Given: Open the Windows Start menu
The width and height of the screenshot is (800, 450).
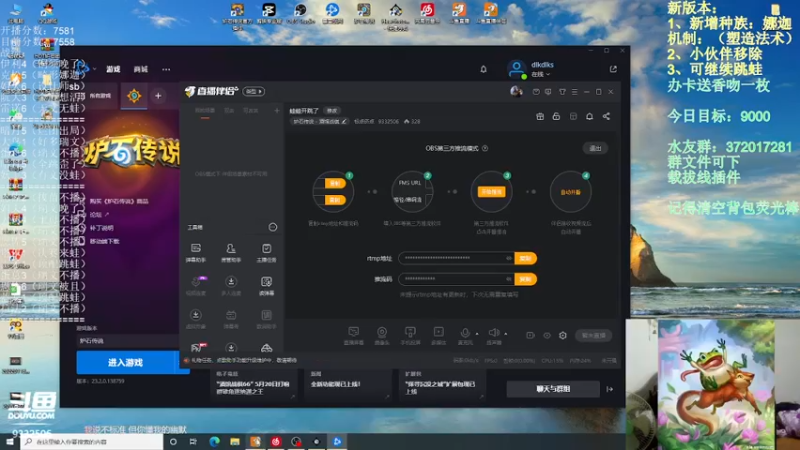Looking at the screenshot, I should [x=10, y=442].
